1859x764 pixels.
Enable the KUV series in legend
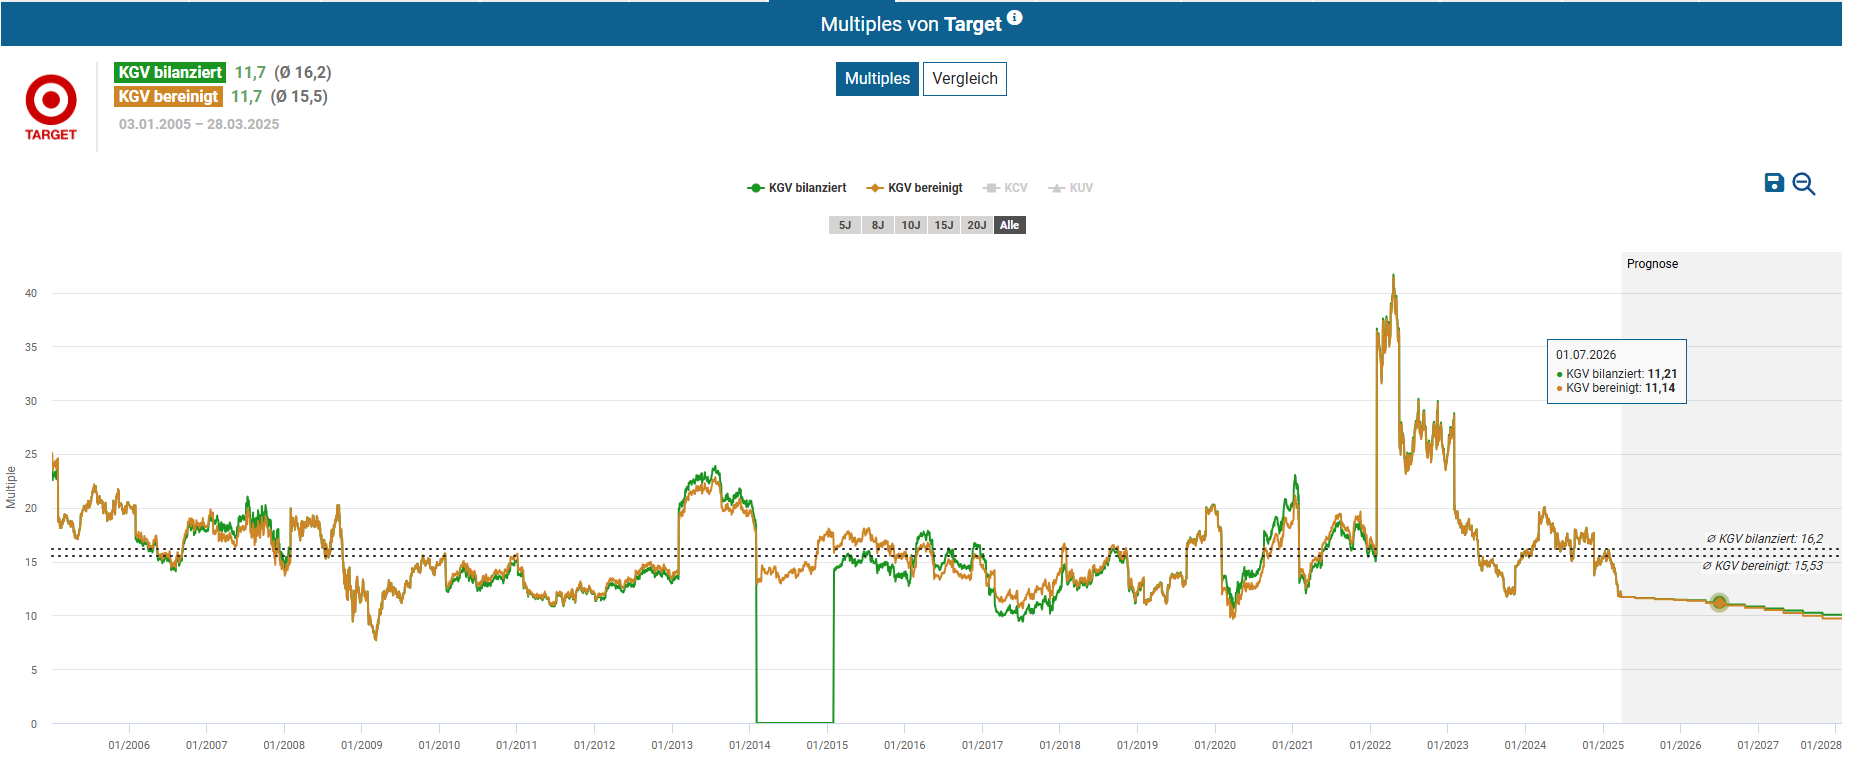coord(1070,188)
